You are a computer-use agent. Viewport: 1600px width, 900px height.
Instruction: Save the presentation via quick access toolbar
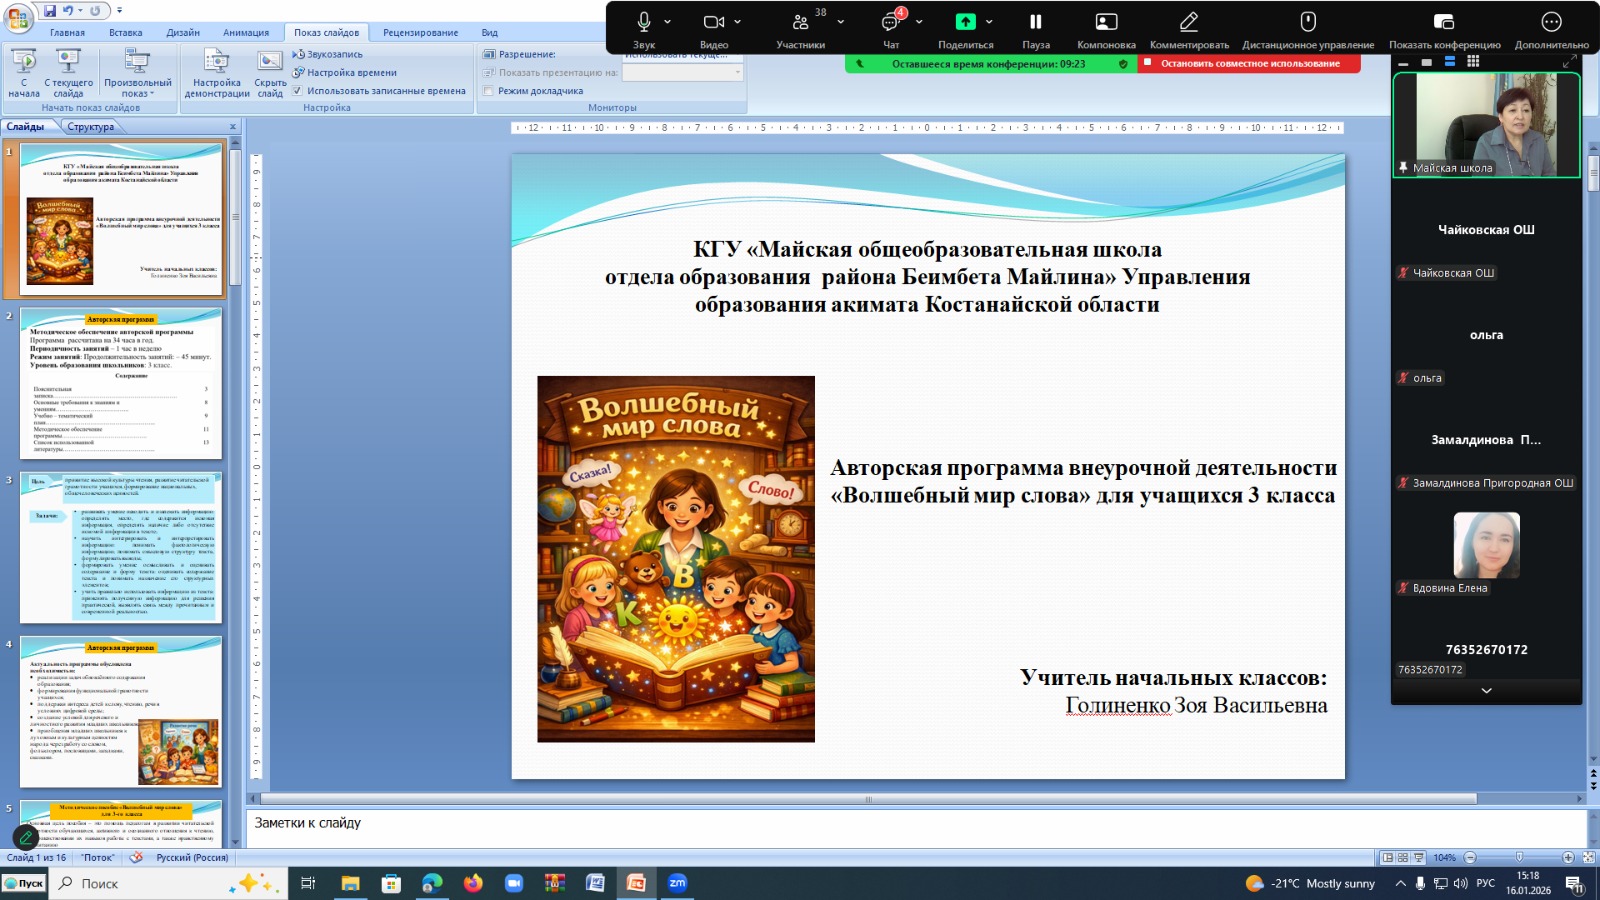click(50, 10)
